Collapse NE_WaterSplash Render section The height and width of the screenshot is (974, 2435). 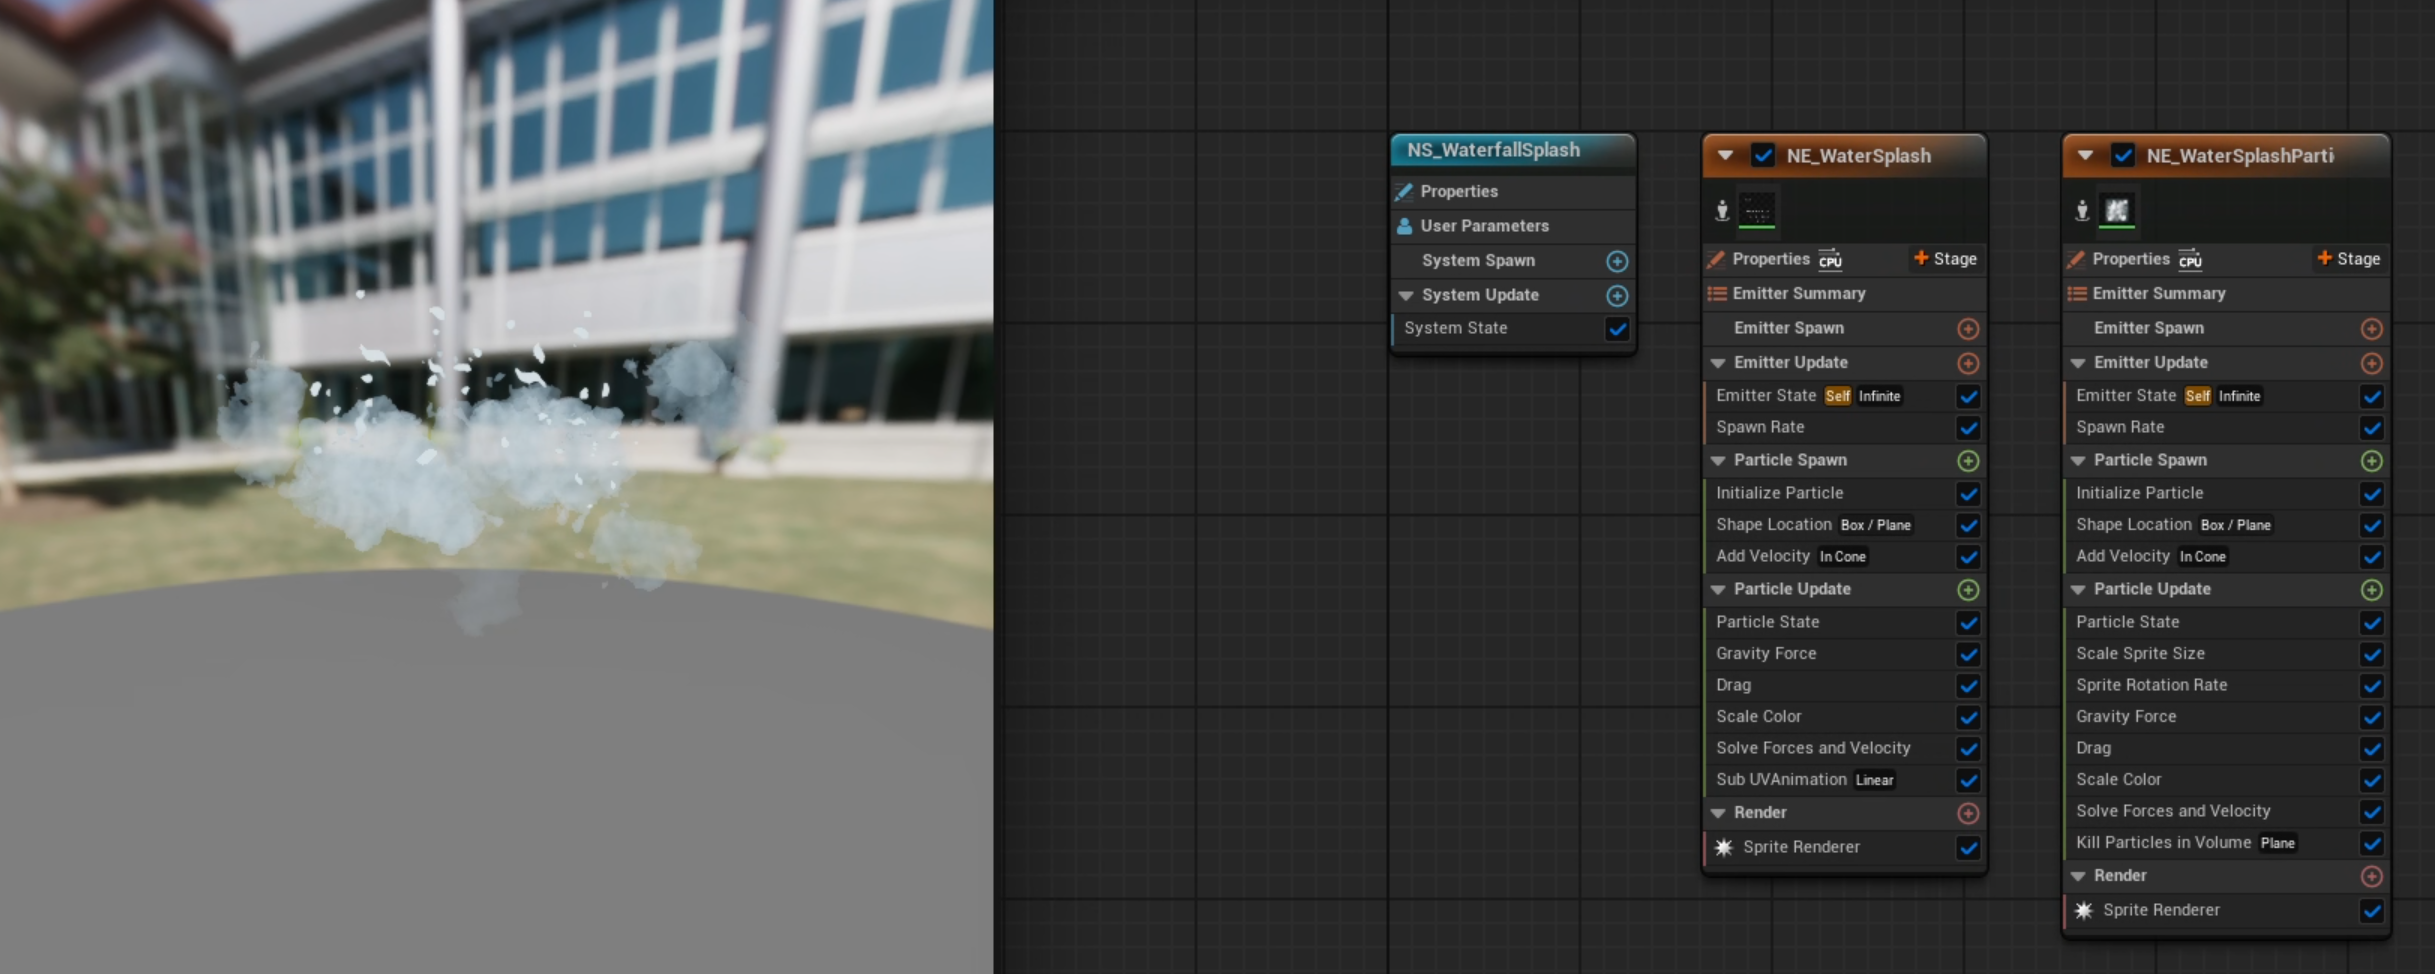1718,813
